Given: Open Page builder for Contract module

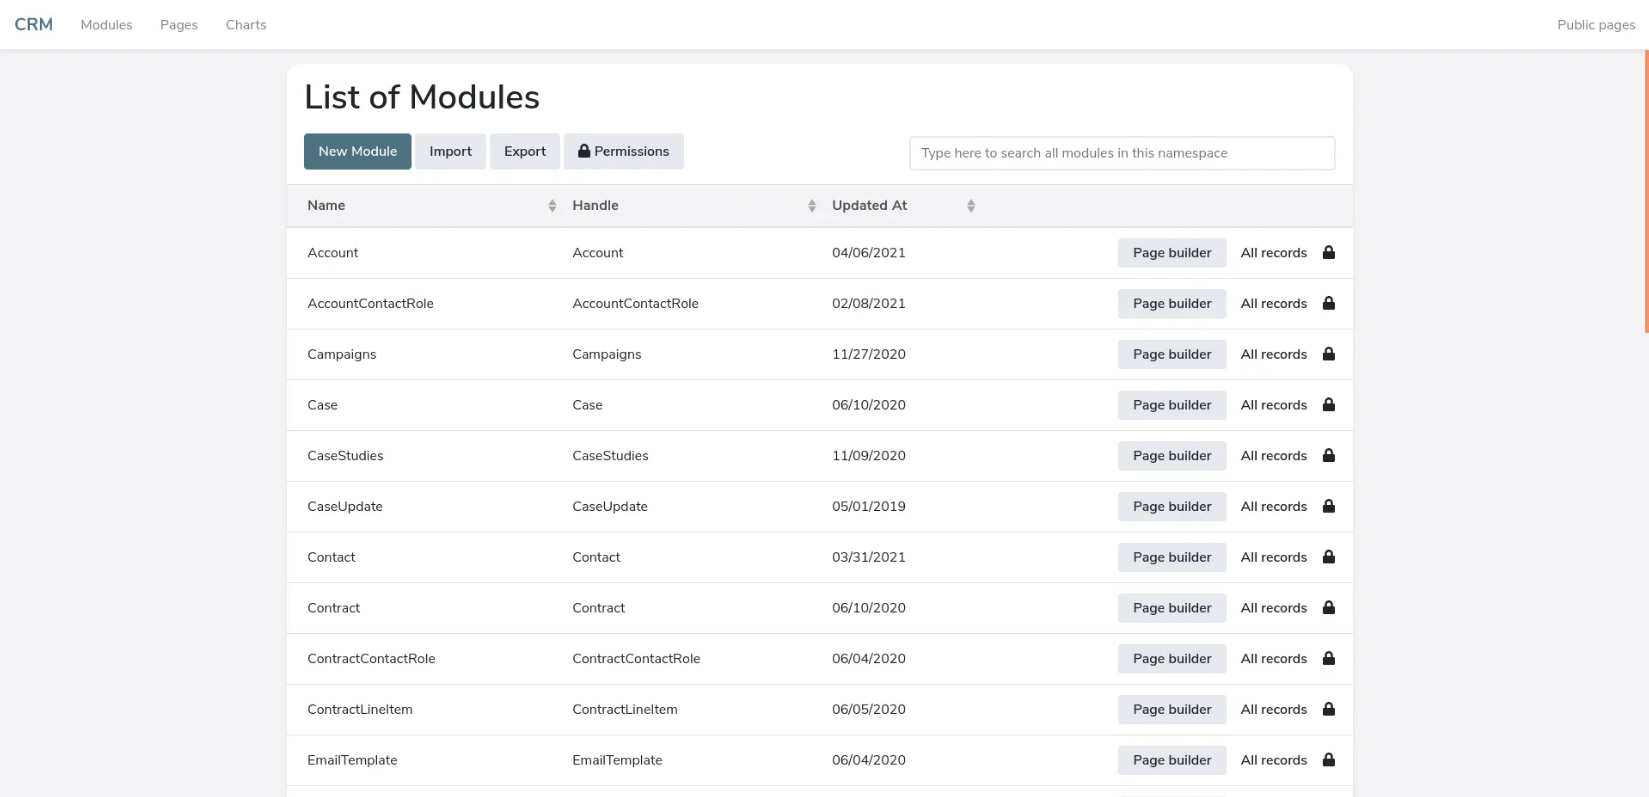Looking at the screenshot, I should tap(1172, 608).
